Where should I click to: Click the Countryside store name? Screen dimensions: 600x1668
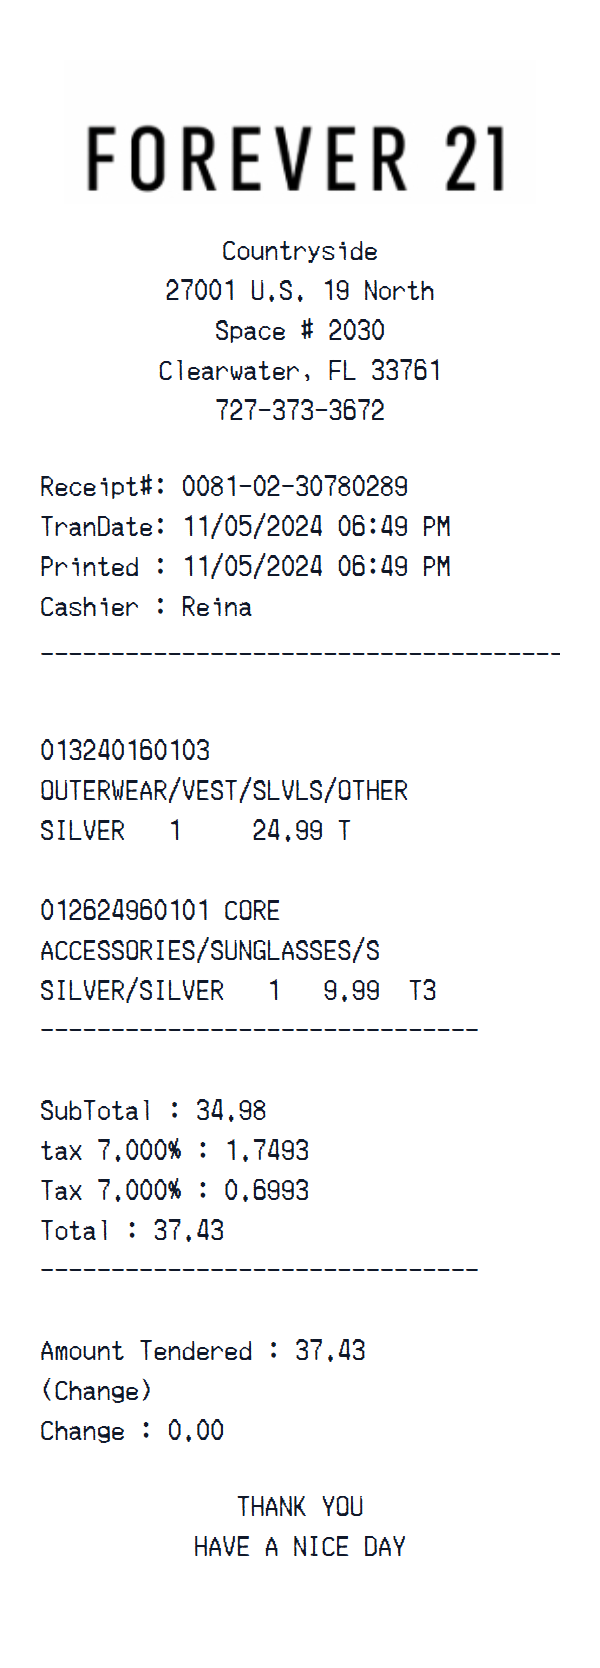point(299,251)
